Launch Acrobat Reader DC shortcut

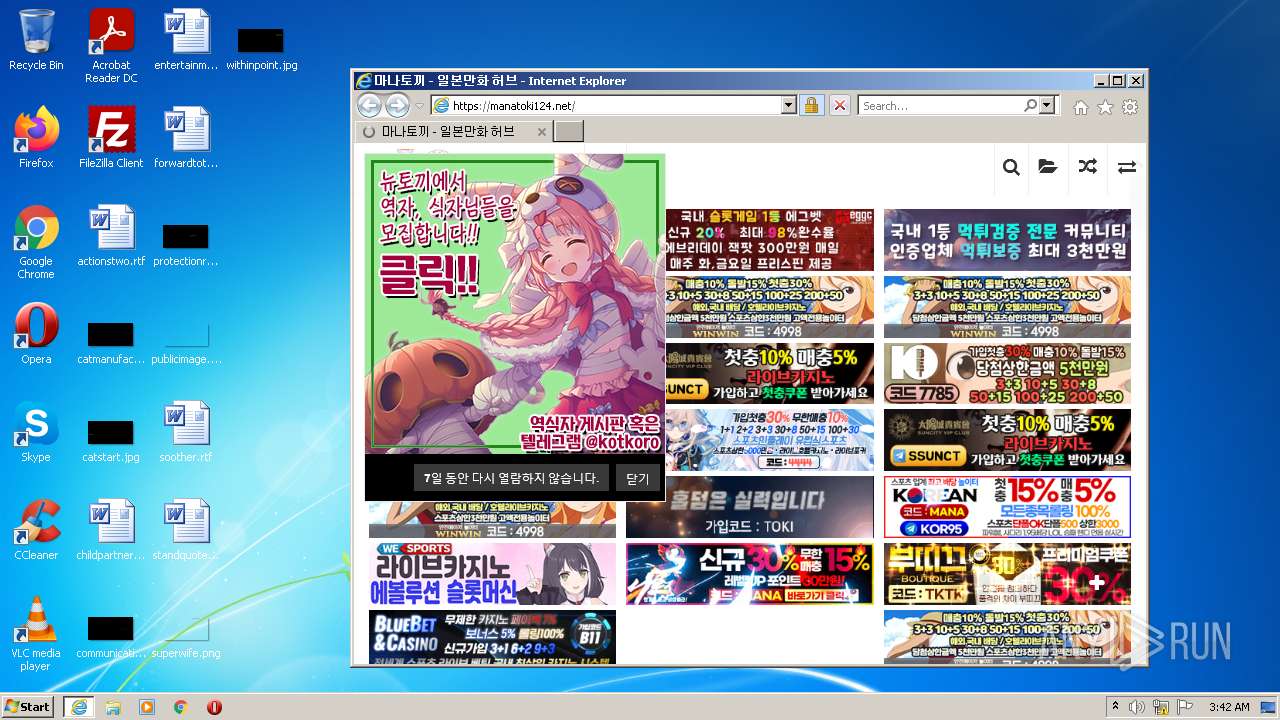point(111,46)
